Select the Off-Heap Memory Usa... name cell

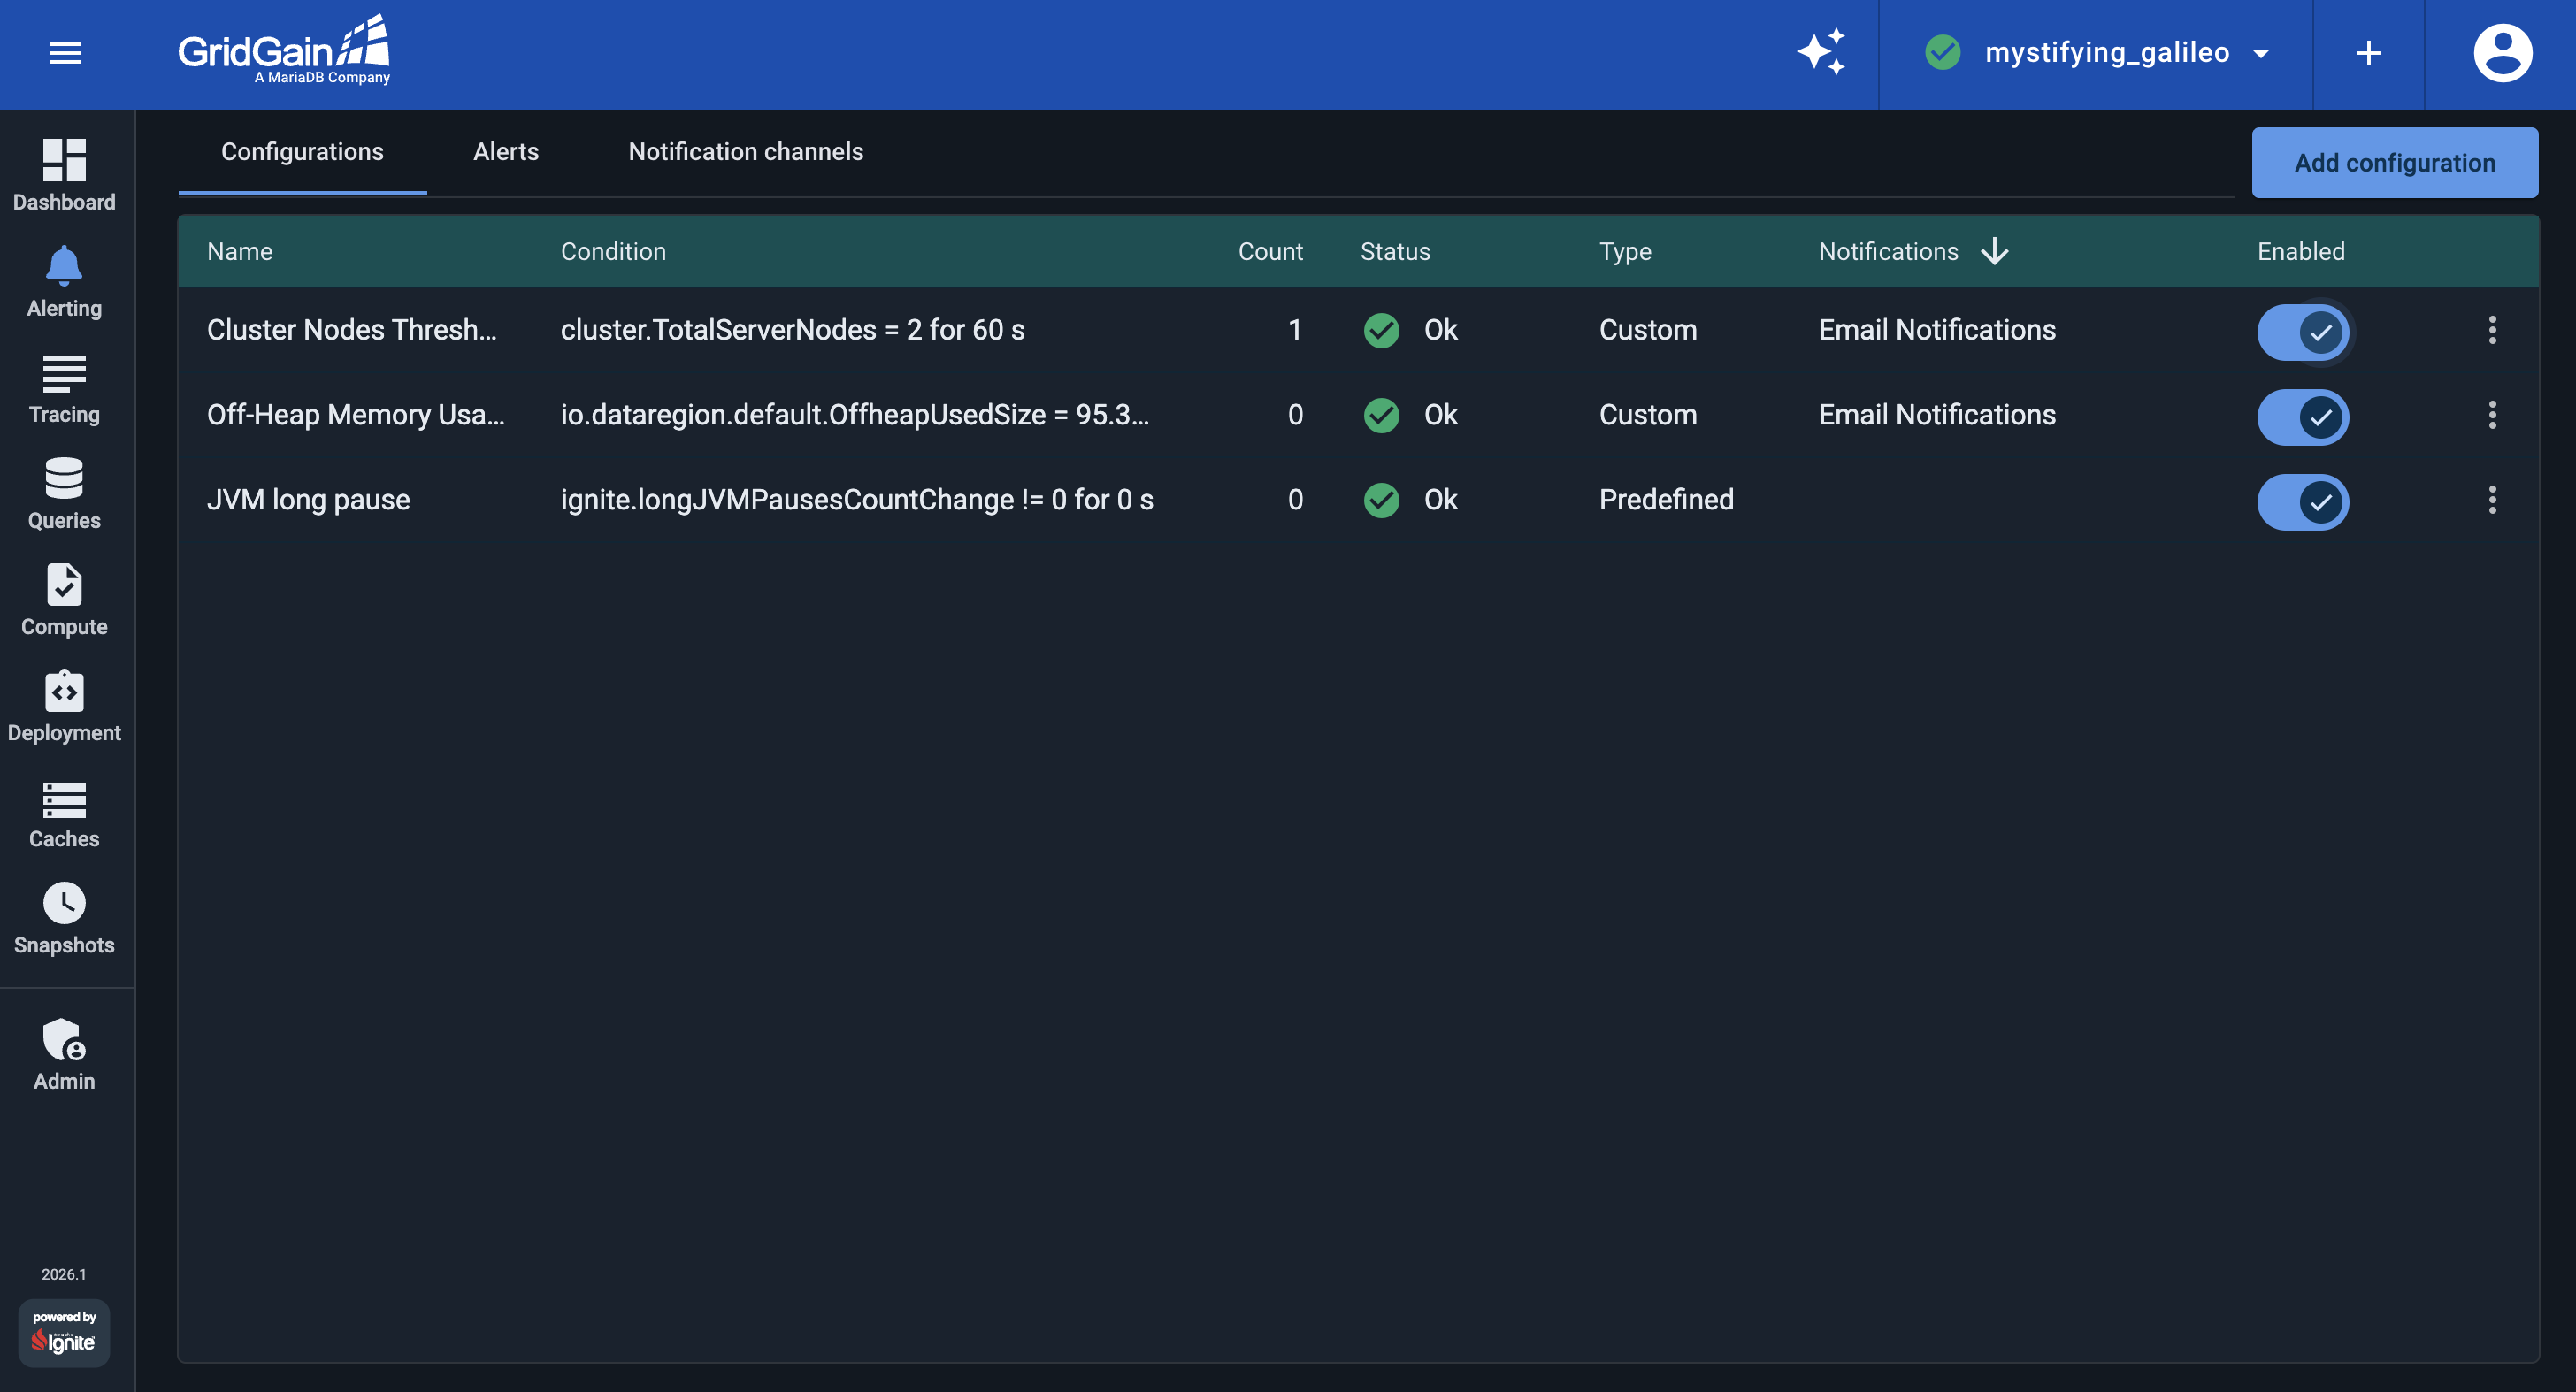pyautogui.click(x=356, y=415)
